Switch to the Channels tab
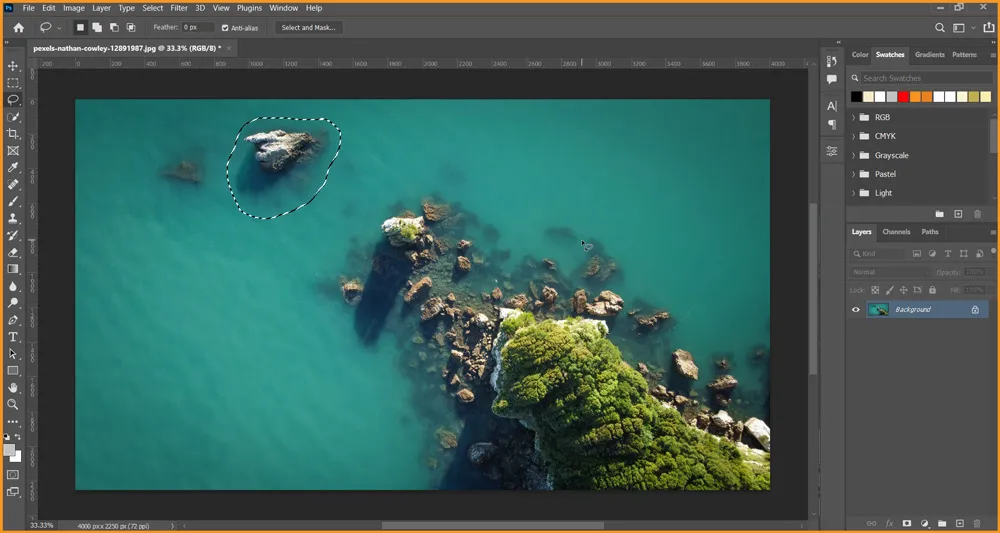Viewport: 1000px width, 533px height. (x=896, y=232)
